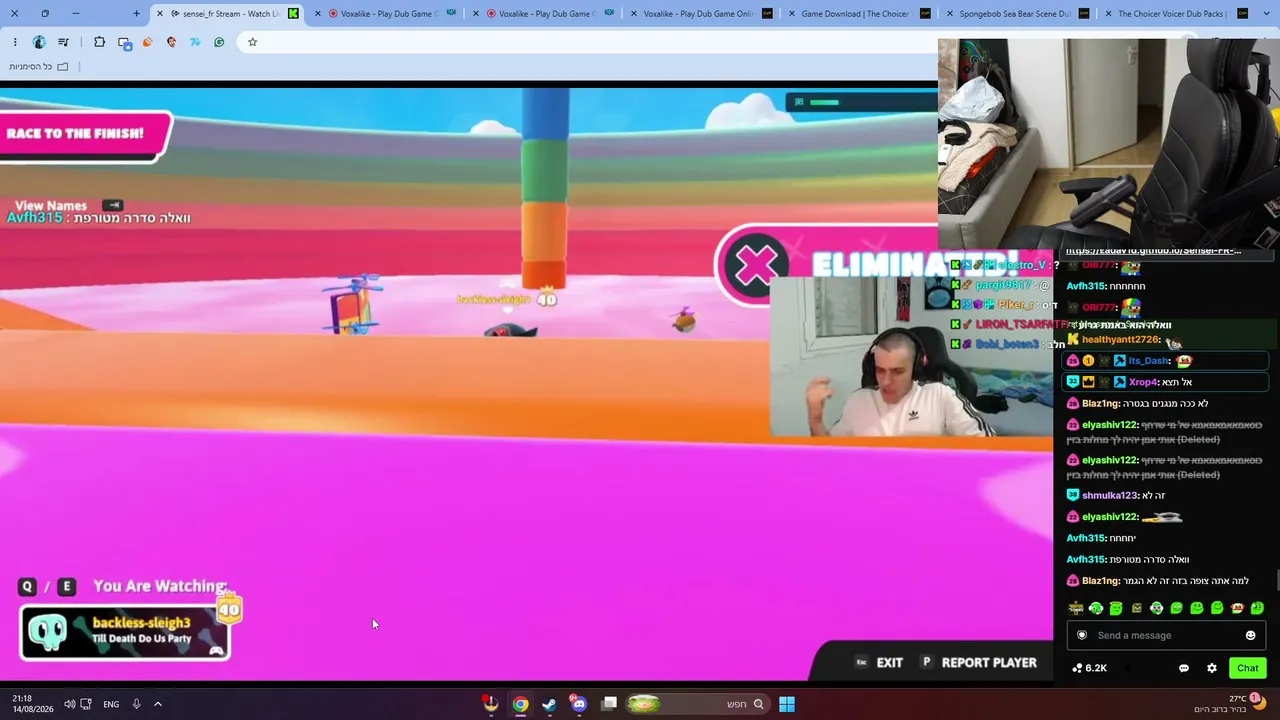Open the Chrome three-dot menu

(x=15, y=42)
